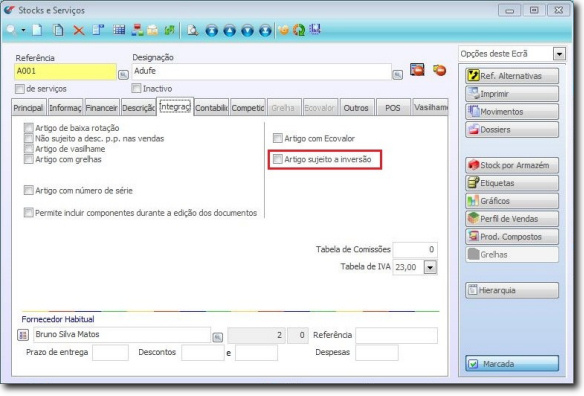Screen dimensions: 584x396
Task: Switch to the Descrição tab
Action: pyautogui.click(x=138, y=108)
